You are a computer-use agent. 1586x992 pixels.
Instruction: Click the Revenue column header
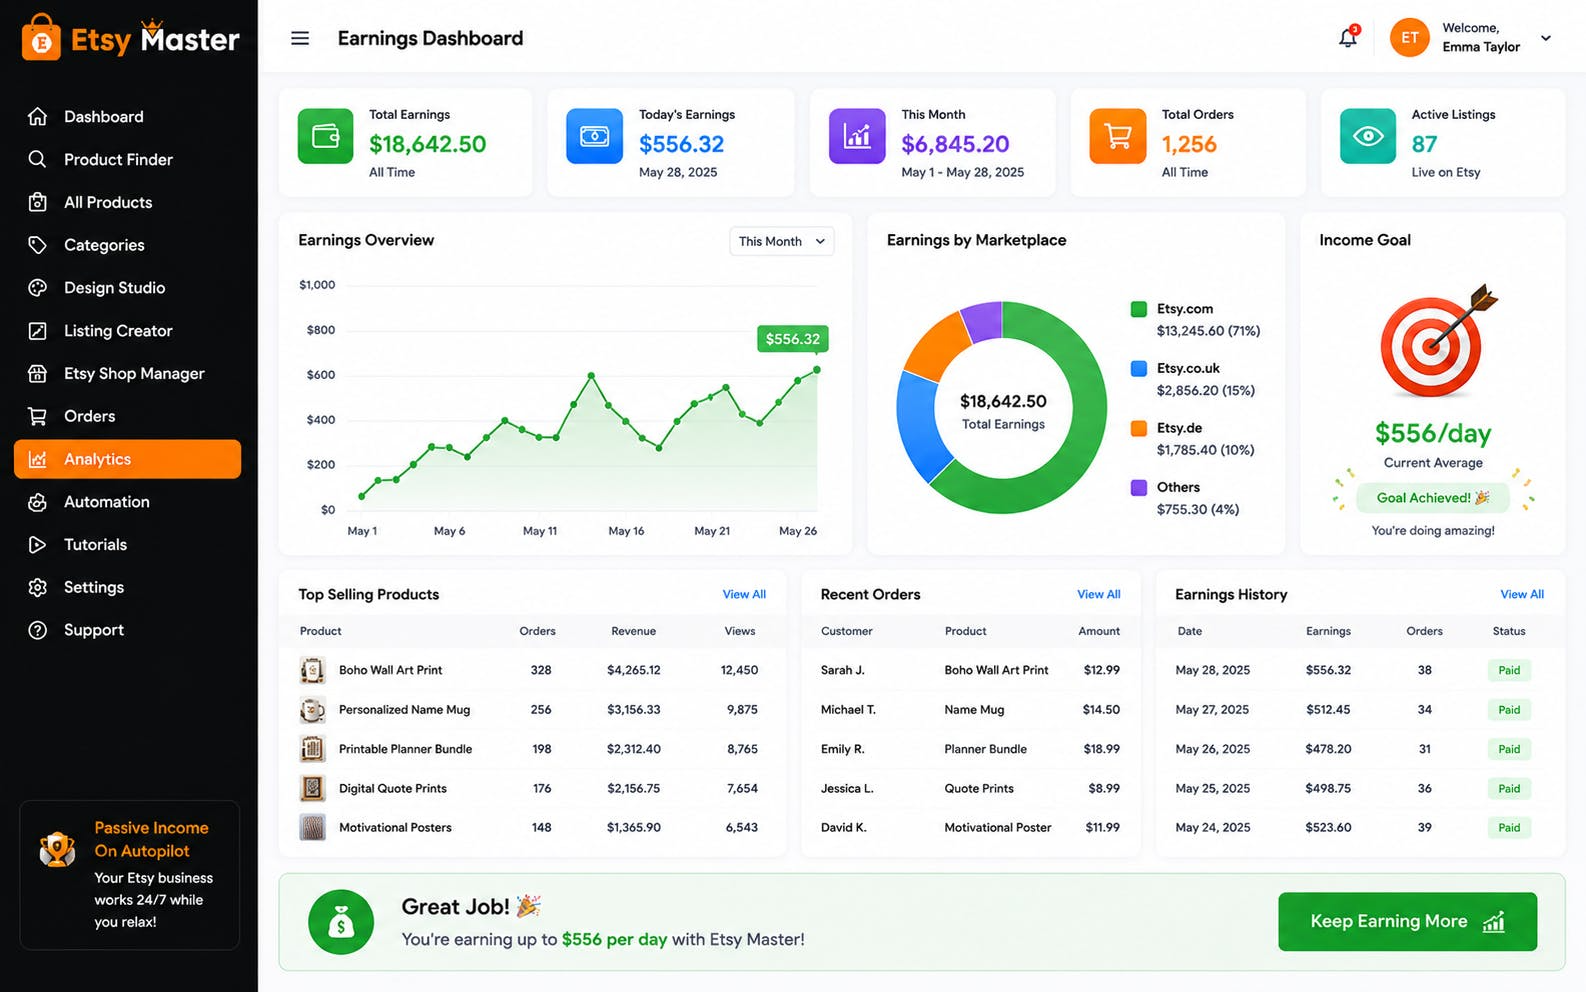pos(633,631)
